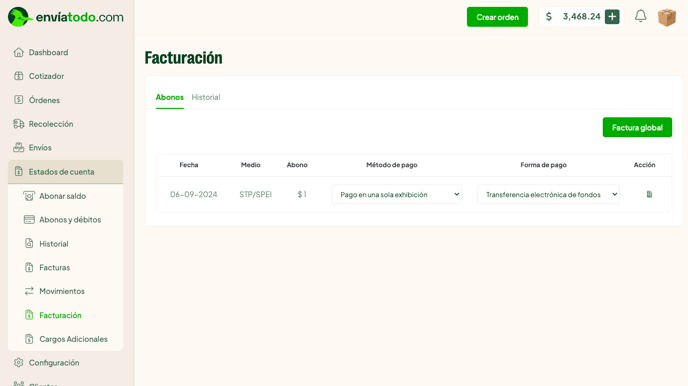This screenshot has width=688, height=386.
Task: Click the Estados de cuenta document icon
Action: [18, 172]
